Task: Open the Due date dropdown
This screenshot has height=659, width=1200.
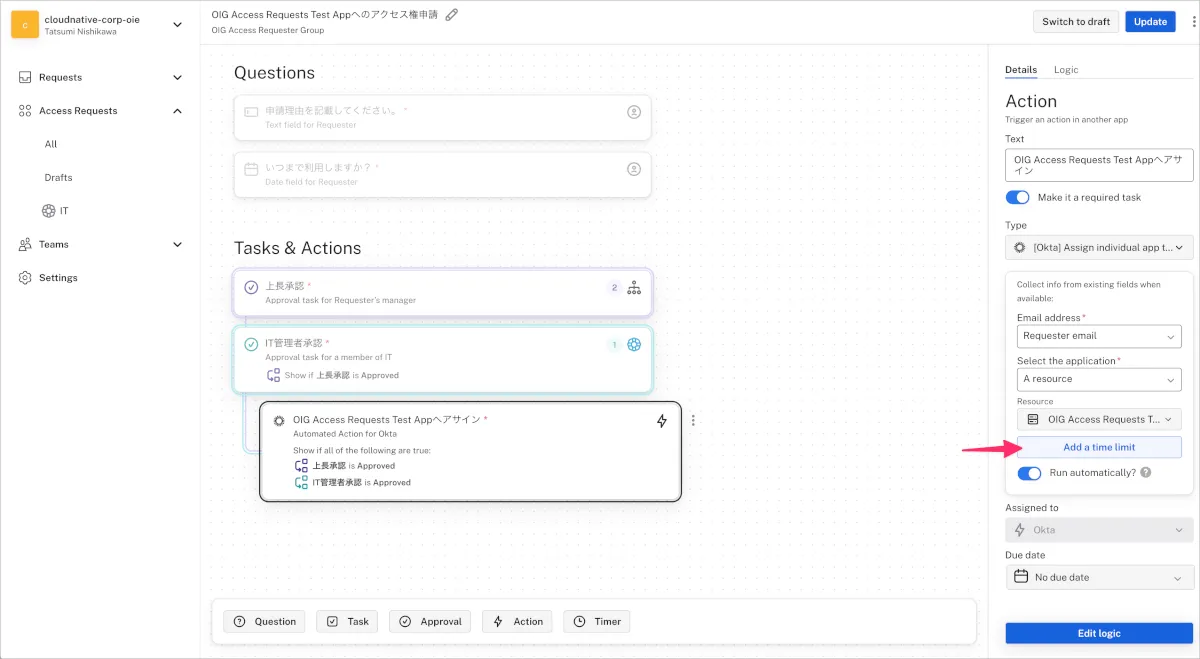Action: tap(1099, 577)
